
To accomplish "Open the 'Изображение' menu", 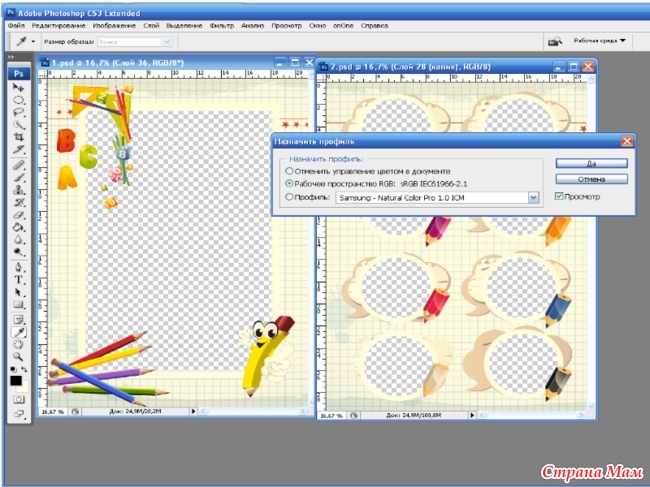I will [115, 23].
